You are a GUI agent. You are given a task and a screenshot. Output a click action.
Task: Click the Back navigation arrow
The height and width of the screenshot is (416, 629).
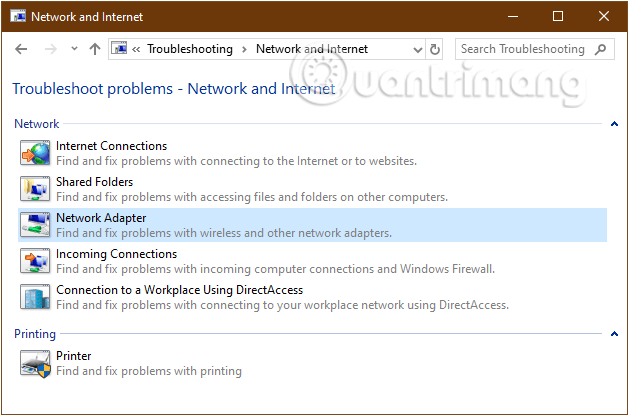pos(22,49)
